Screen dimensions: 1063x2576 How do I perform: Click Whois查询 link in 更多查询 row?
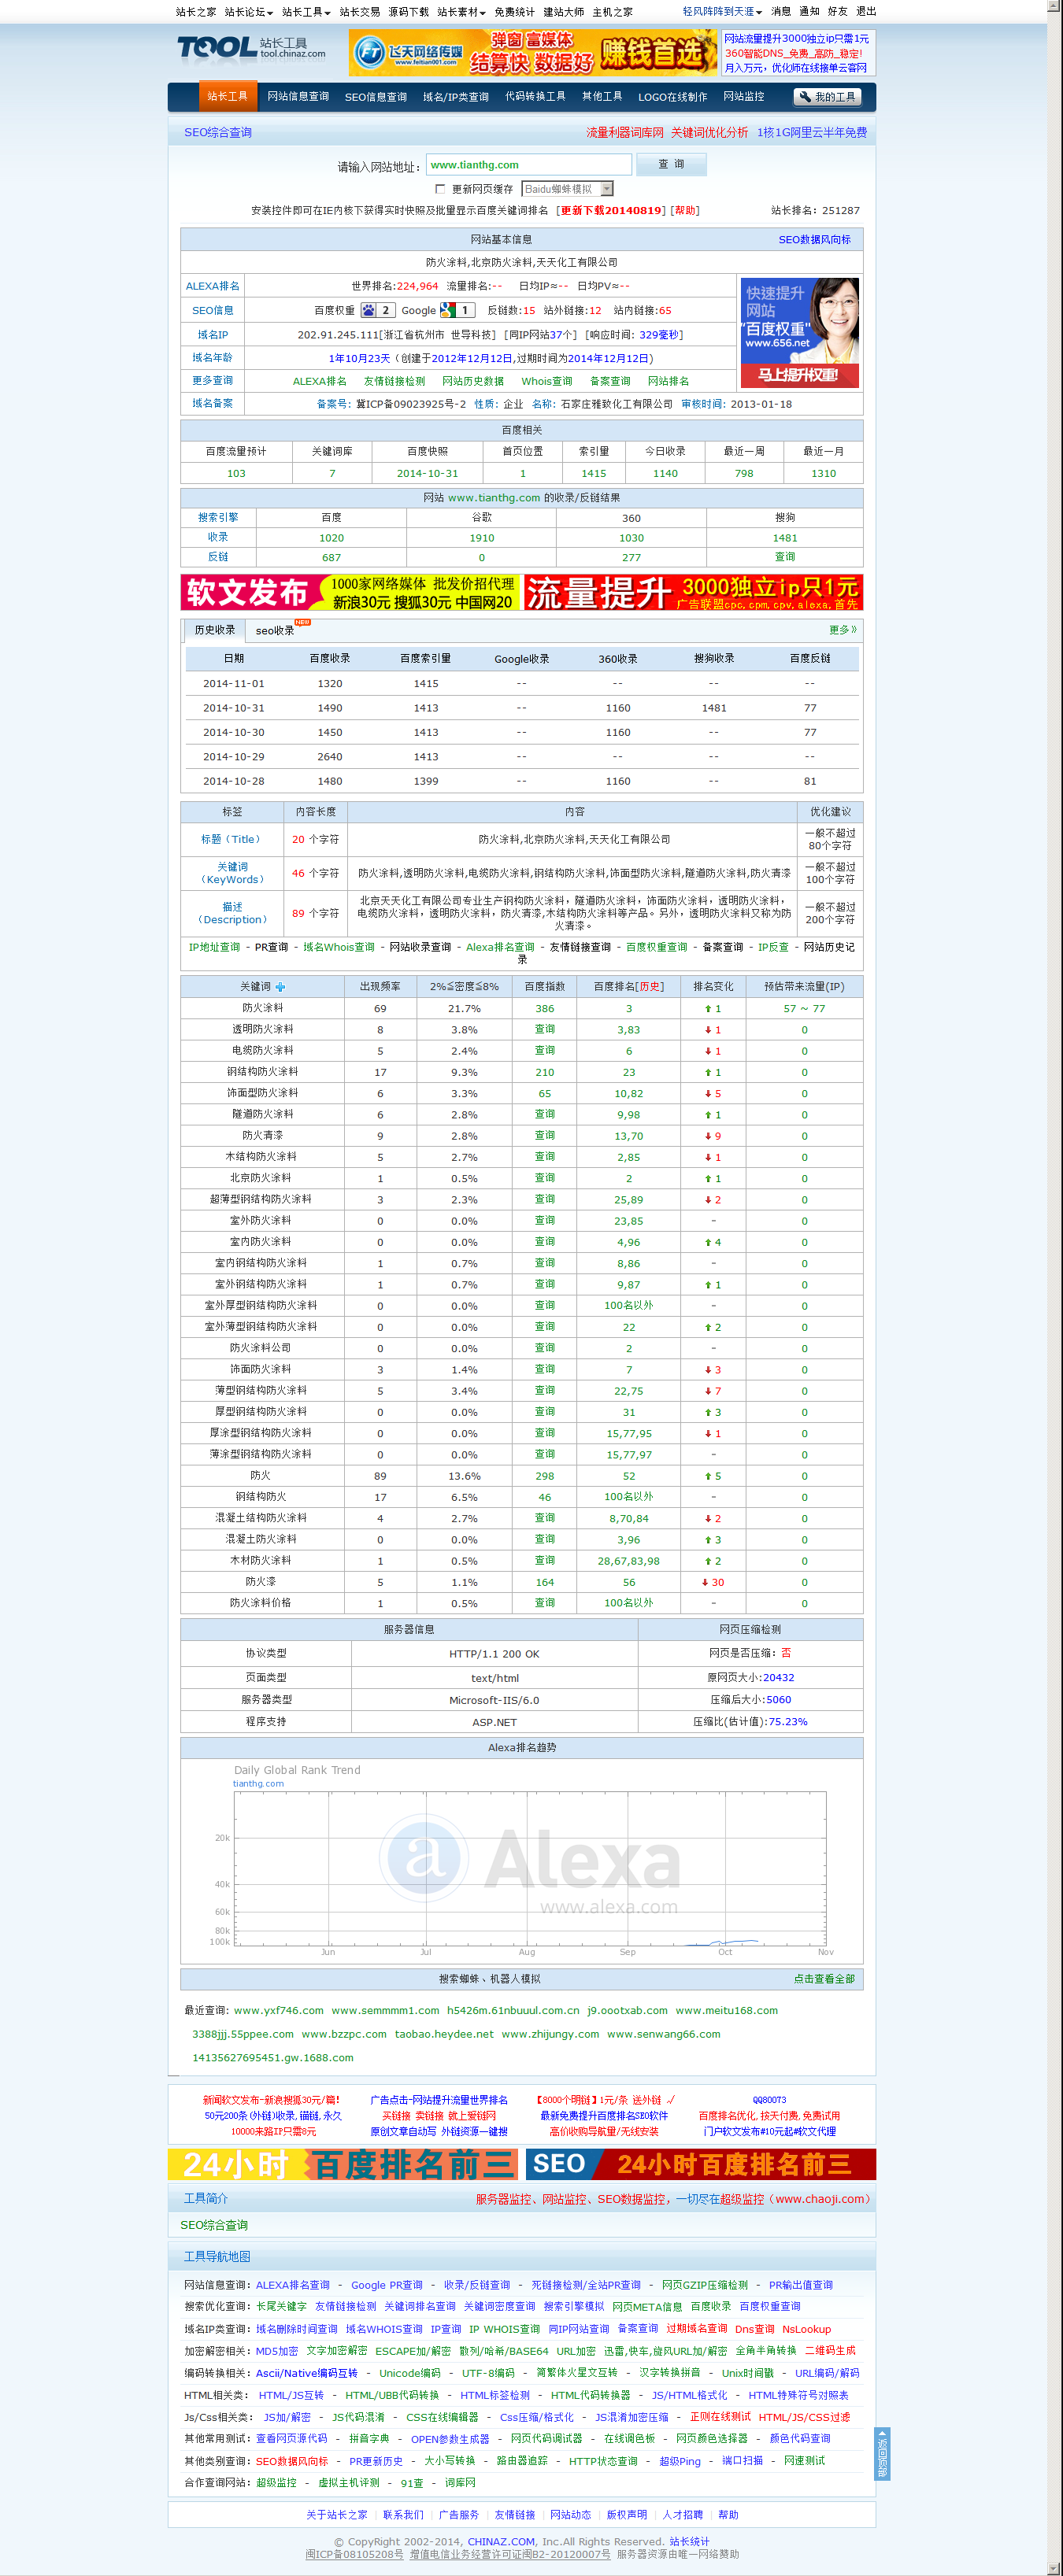[547, 381]
